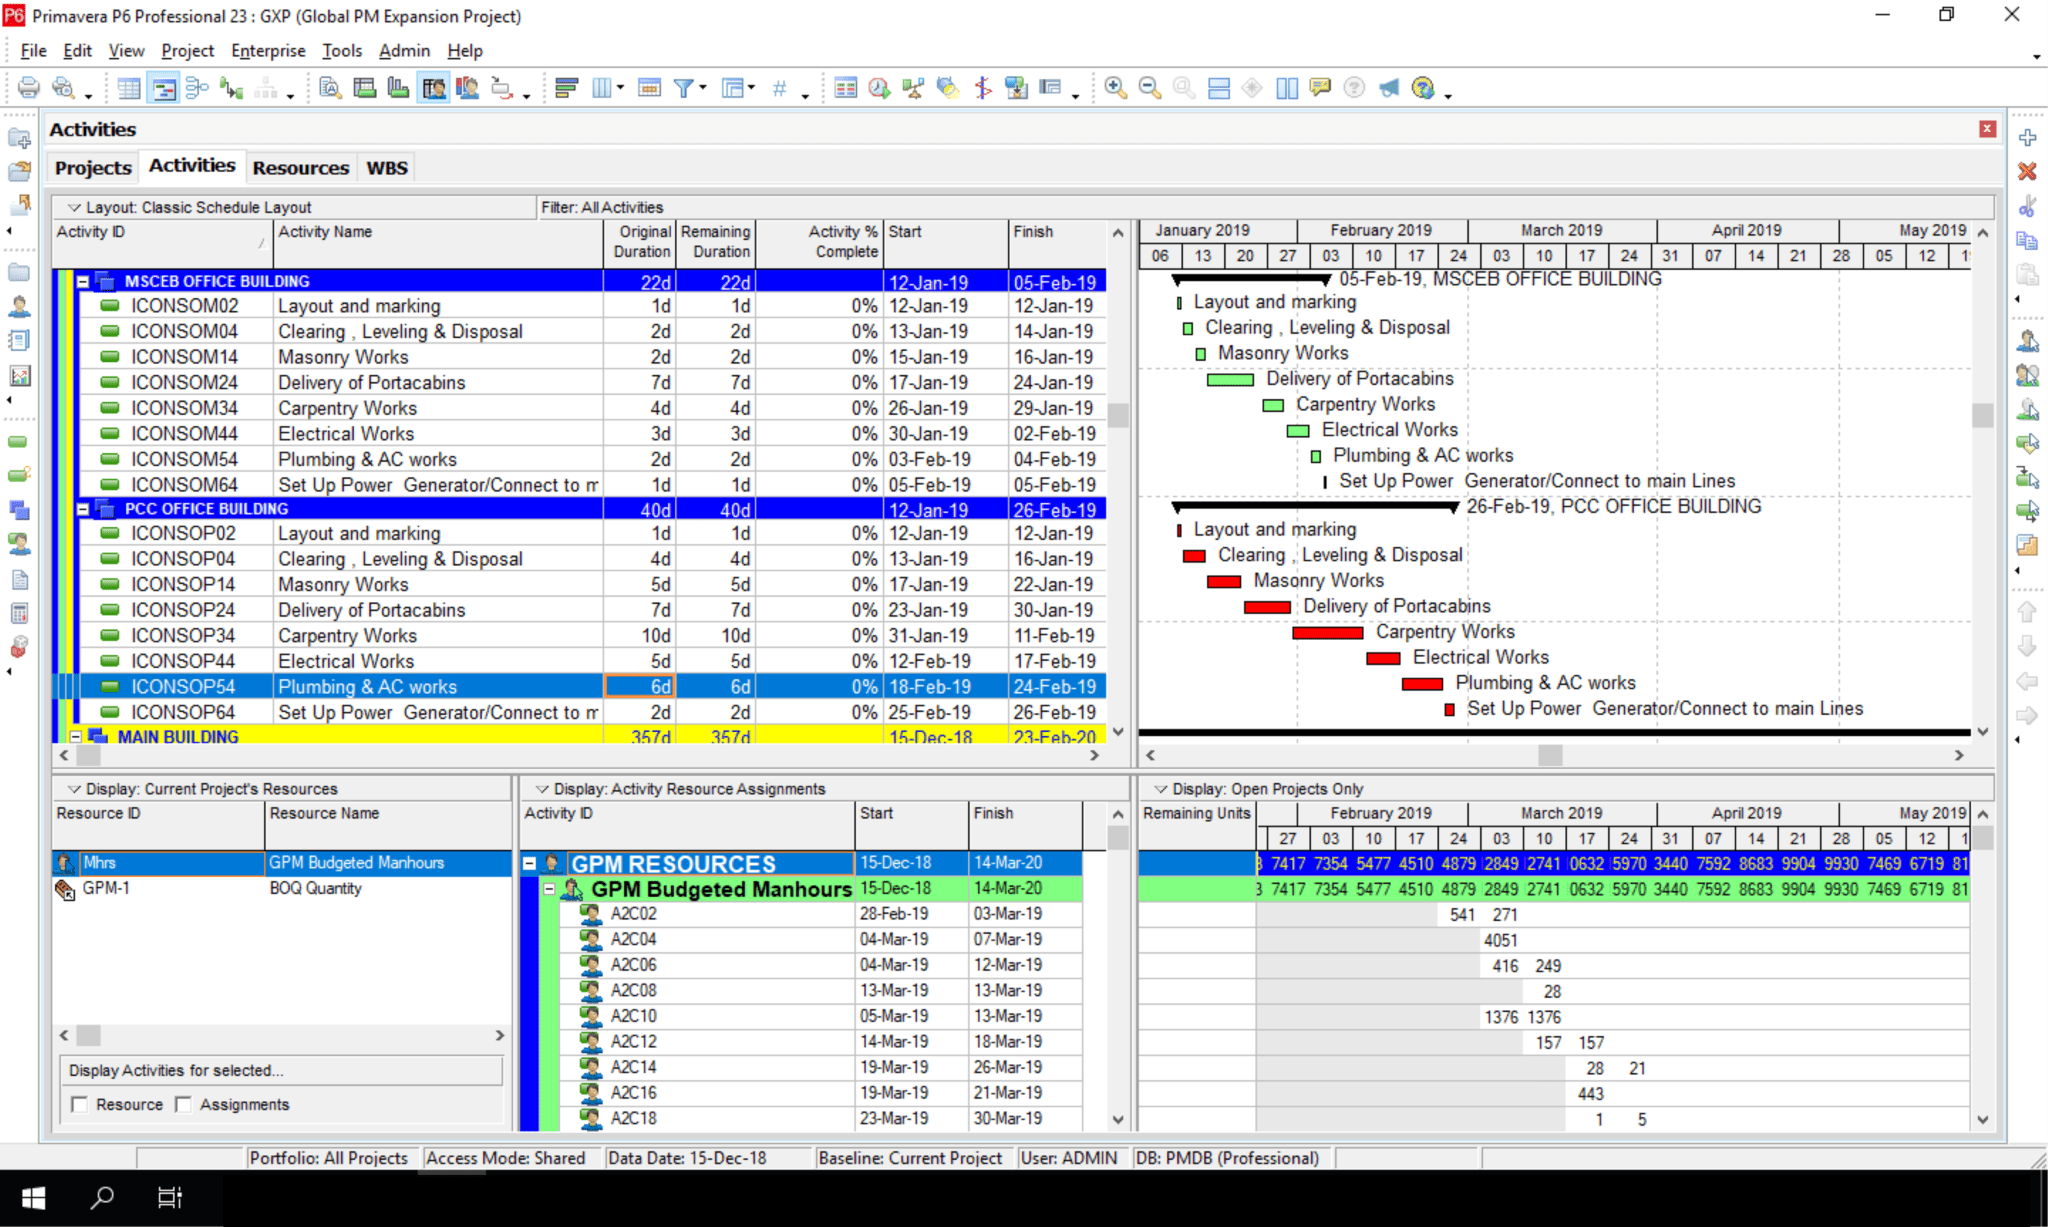
Task: Collapse the MSCEB OFFICE BUILDING group
Action: coord(82,281)
